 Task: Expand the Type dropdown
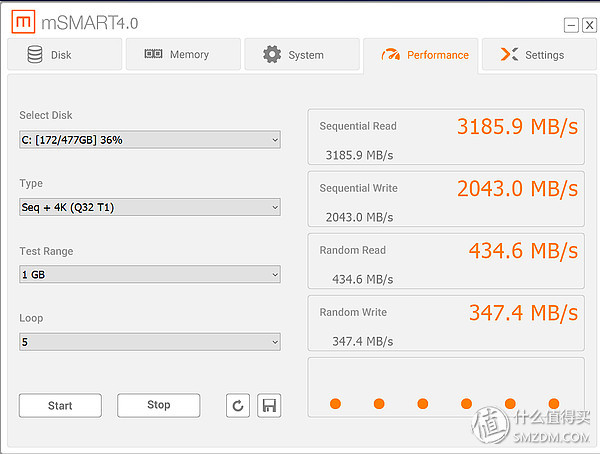[x=150, y=207]
